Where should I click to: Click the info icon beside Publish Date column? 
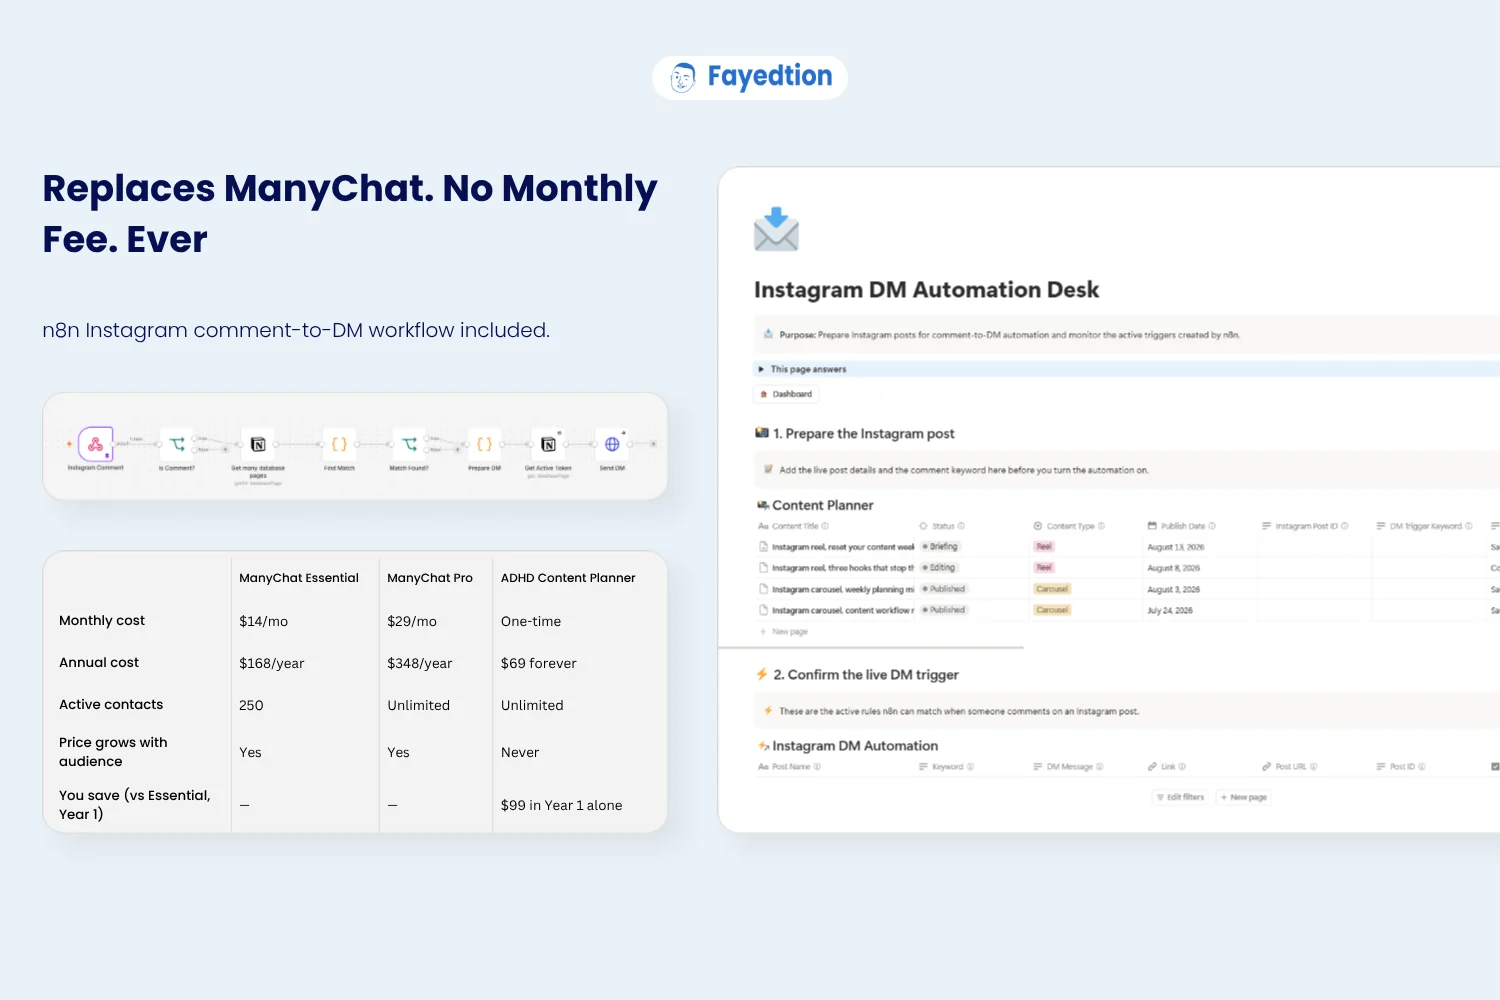pyautogui.click(x=1212, y=526)
